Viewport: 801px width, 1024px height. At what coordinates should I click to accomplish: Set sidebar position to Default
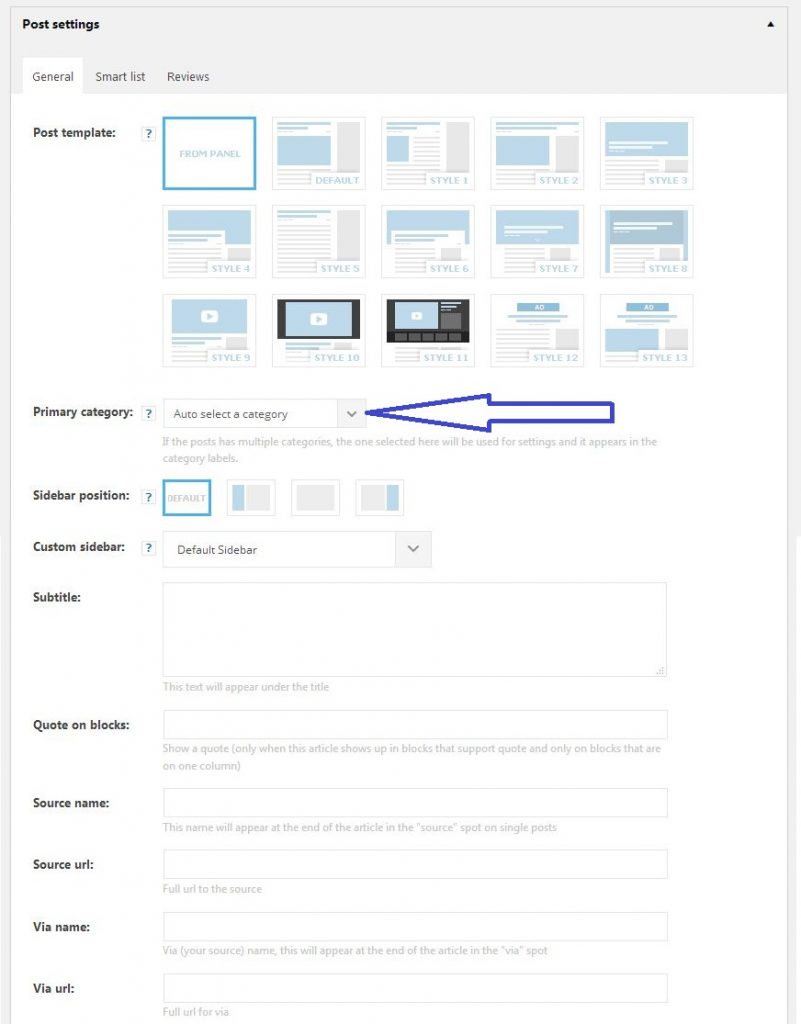point(187,497)
